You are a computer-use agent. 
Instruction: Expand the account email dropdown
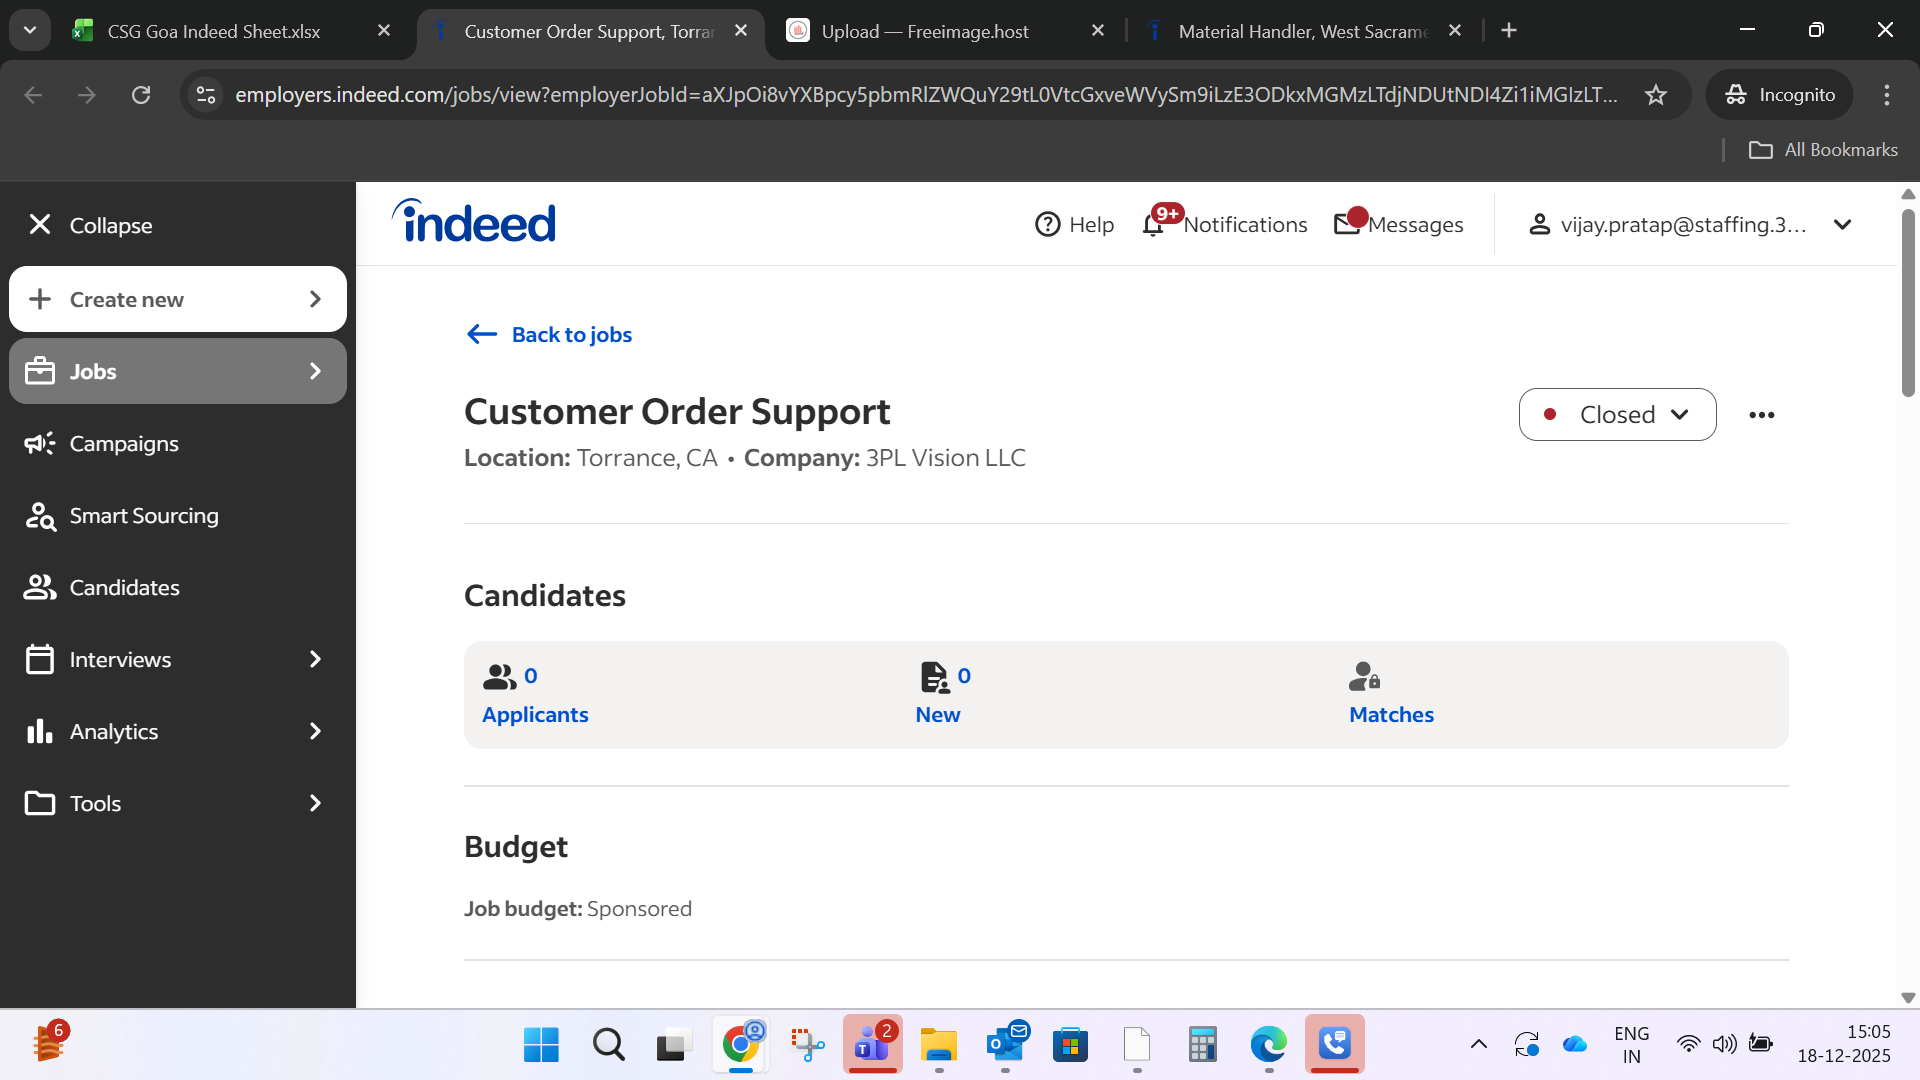click(x=1842, y=225)
